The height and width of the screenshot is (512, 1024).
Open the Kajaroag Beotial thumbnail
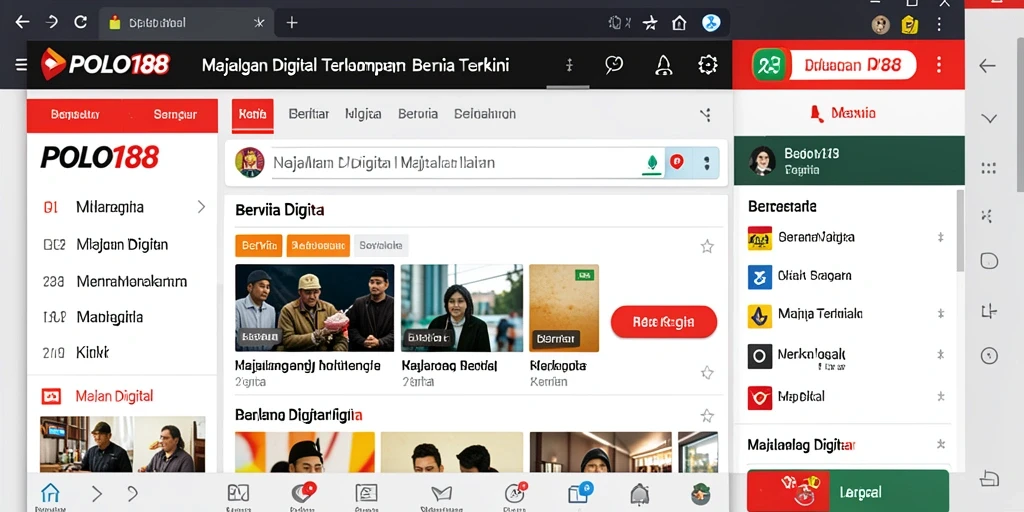tap(462, 308)
